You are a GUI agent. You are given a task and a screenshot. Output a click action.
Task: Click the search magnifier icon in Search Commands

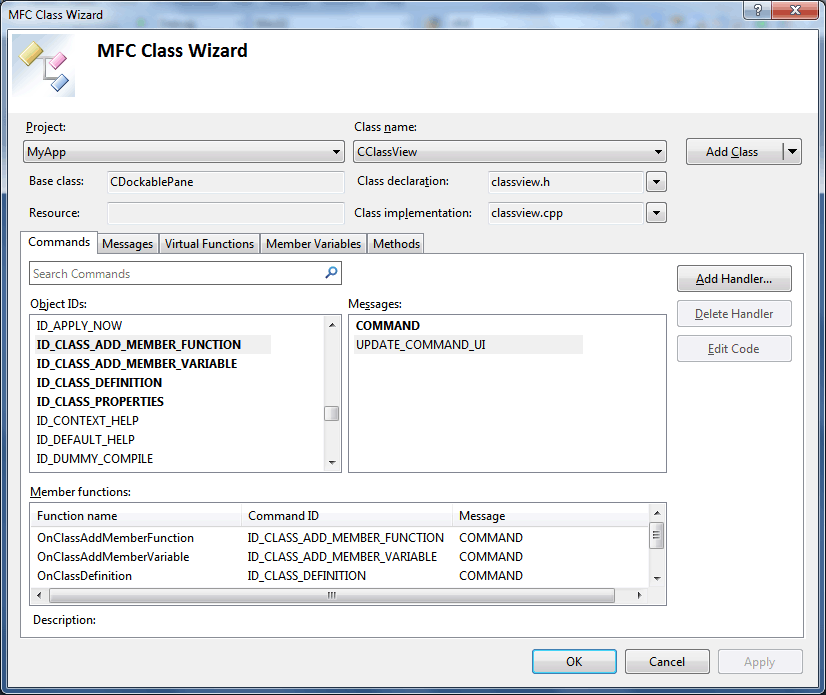point(331,272)
